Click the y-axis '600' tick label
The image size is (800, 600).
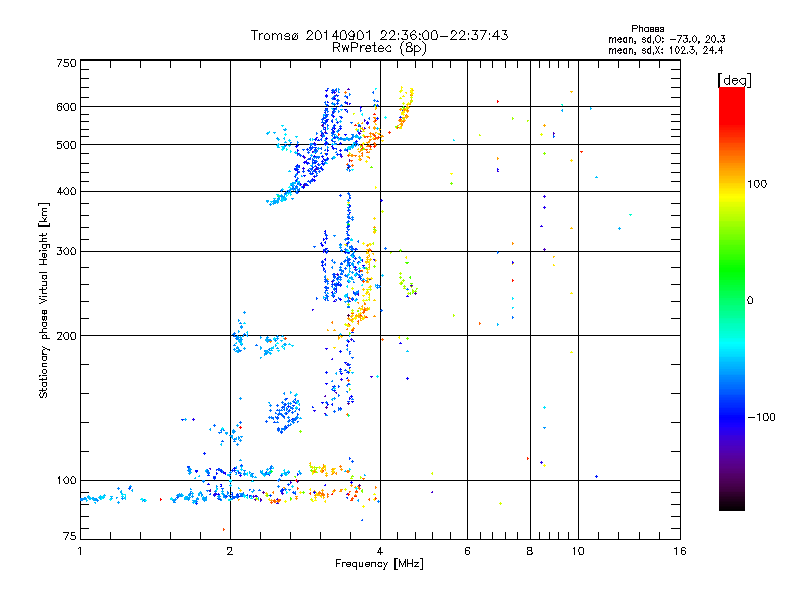(x=66, y=107)
